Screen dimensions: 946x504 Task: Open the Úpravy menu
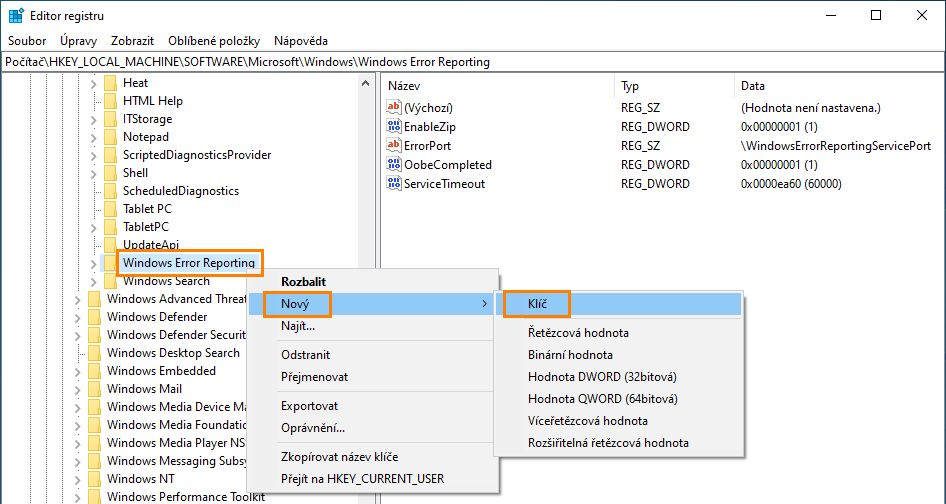(x=78, y=41)
